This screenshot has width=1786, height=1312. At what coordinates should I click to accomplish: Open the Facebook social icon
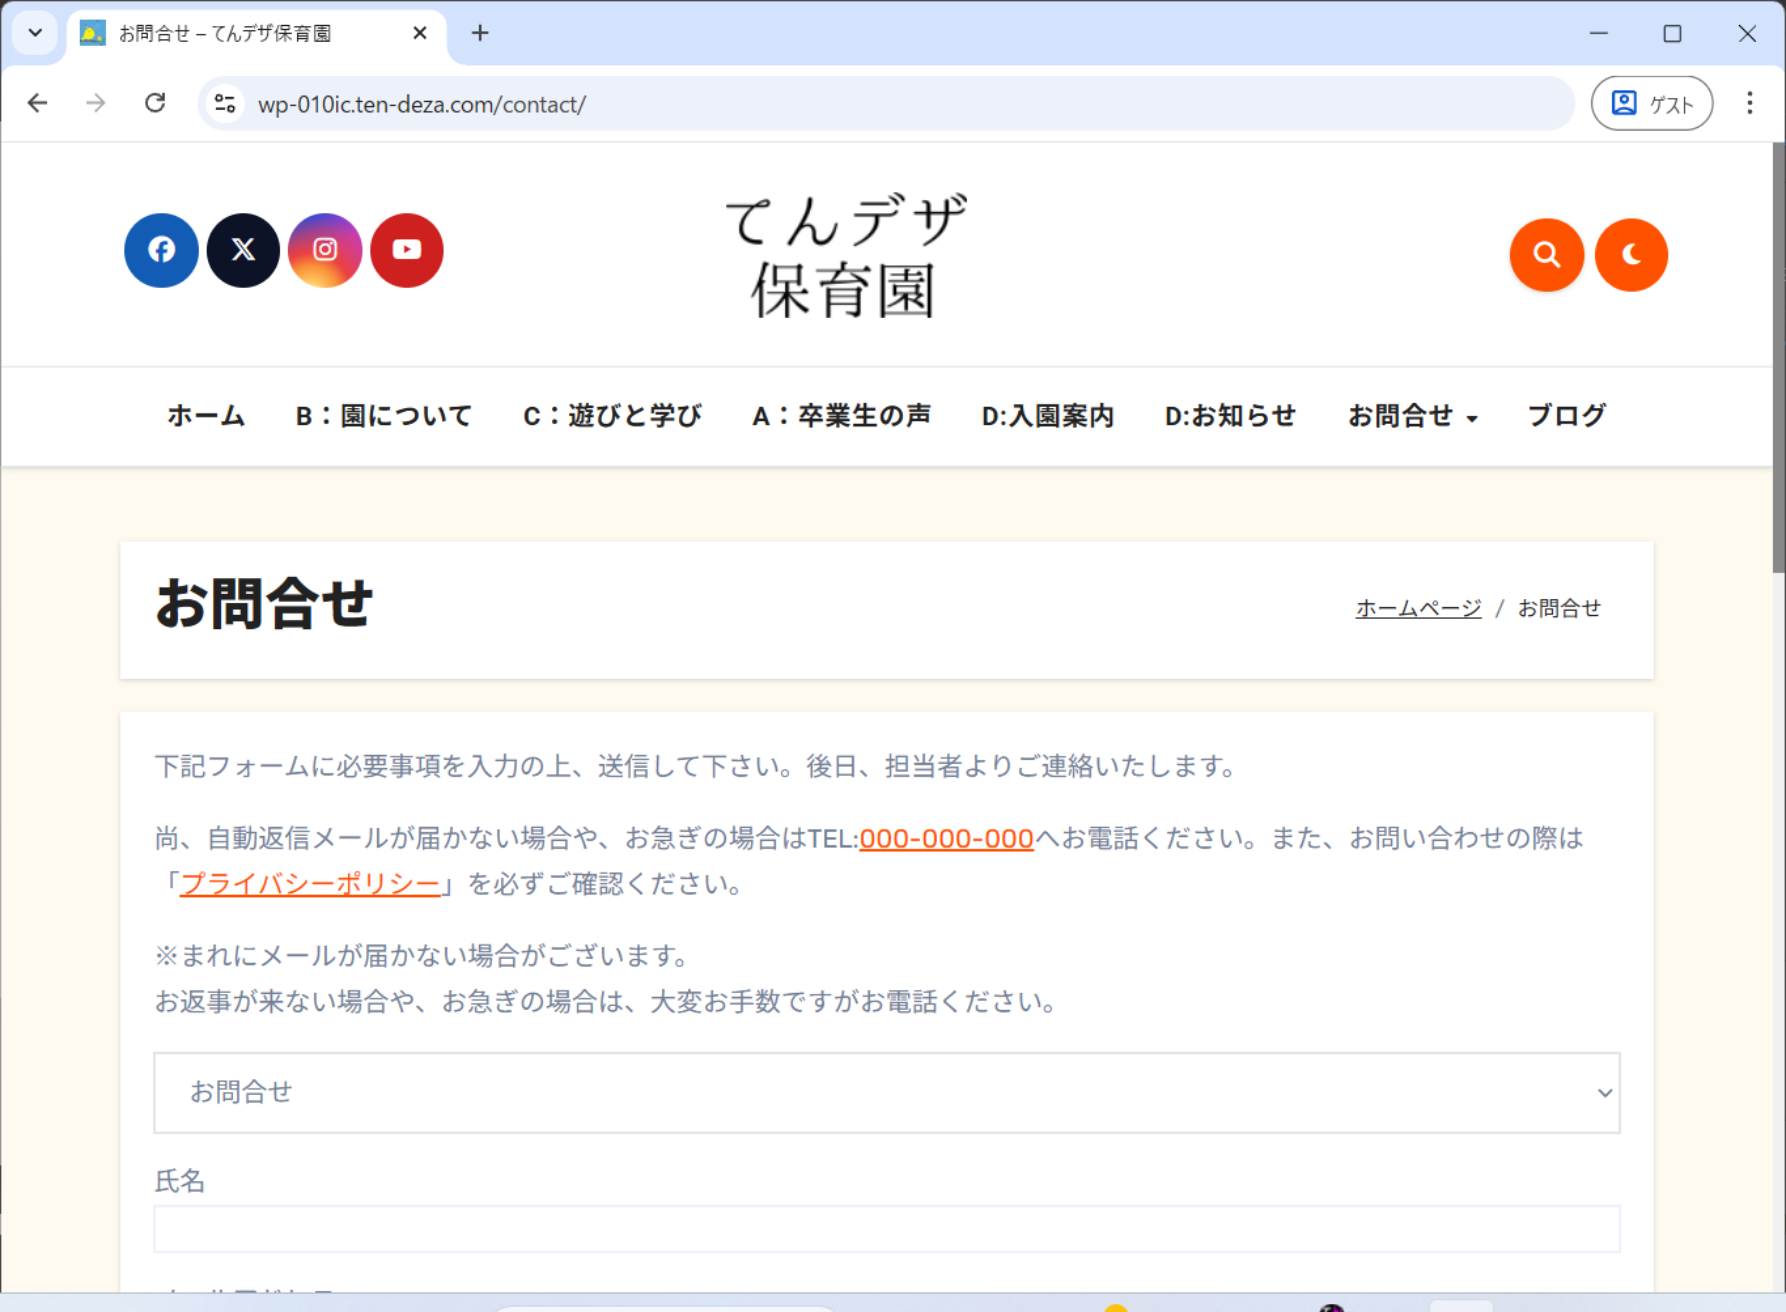[x=161, y=250]
